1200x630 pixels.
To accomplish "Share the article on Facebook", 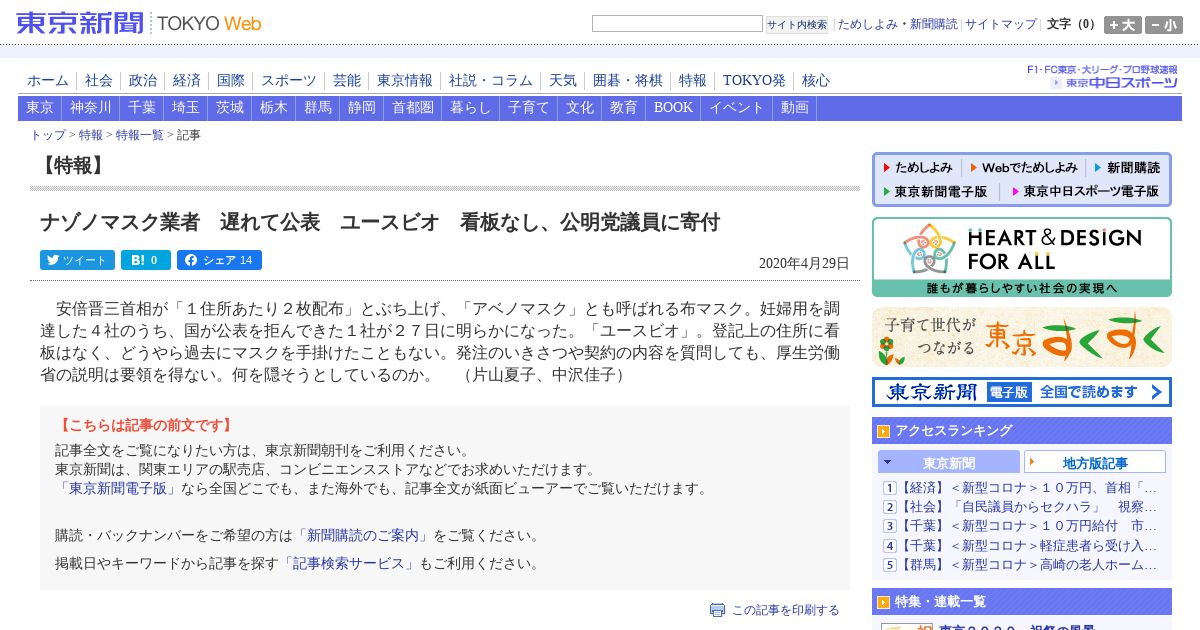I will pos(219,260).
